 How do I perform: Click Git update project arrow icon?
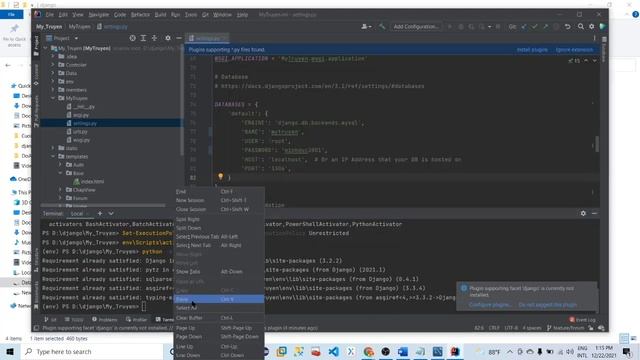coord(524,27)
